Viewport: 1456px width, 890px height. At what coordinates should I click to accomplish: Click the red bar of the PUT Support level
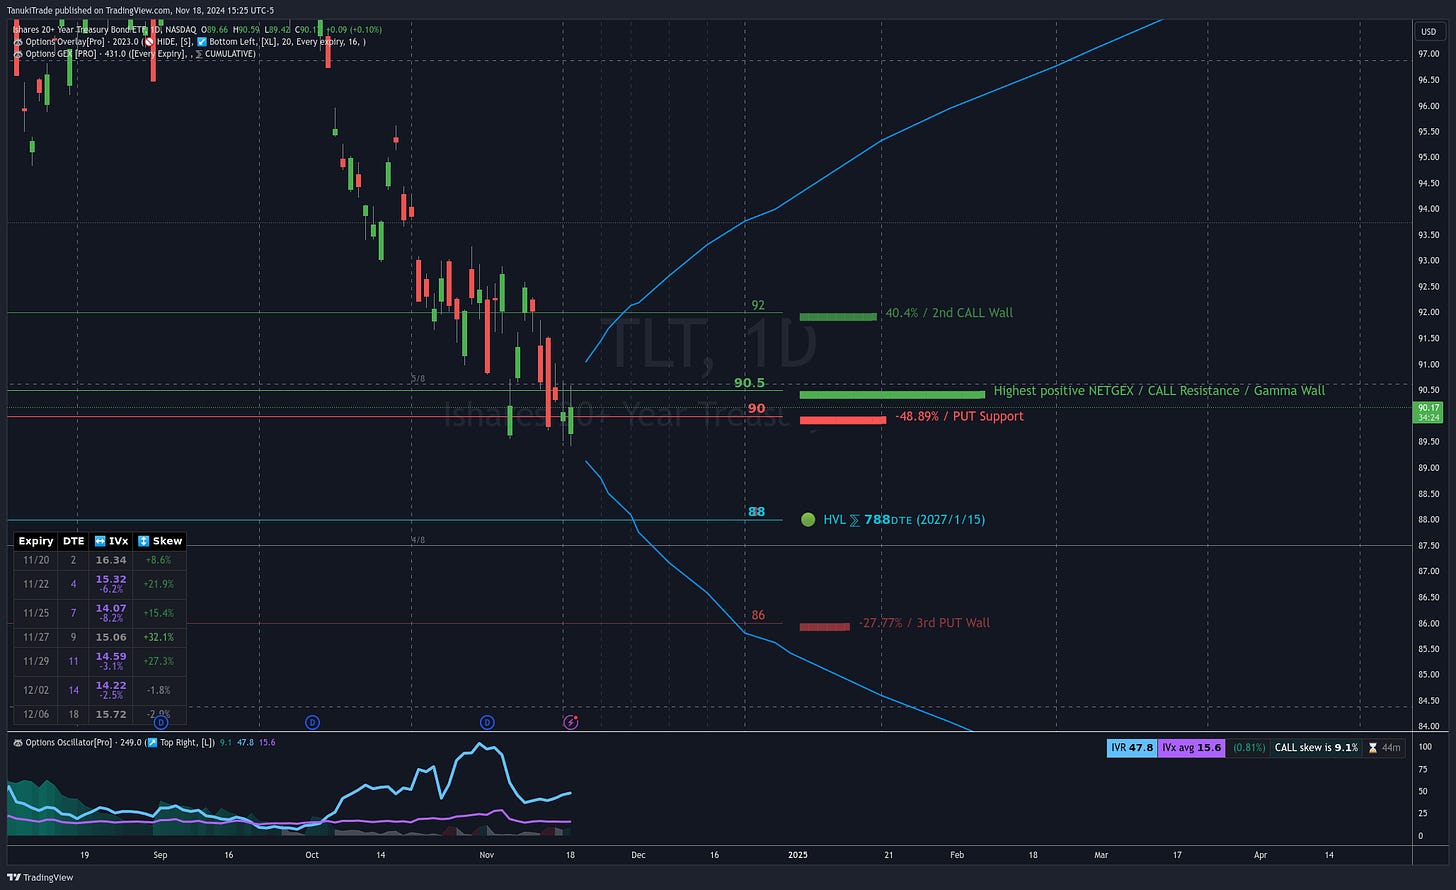point(843,420)
